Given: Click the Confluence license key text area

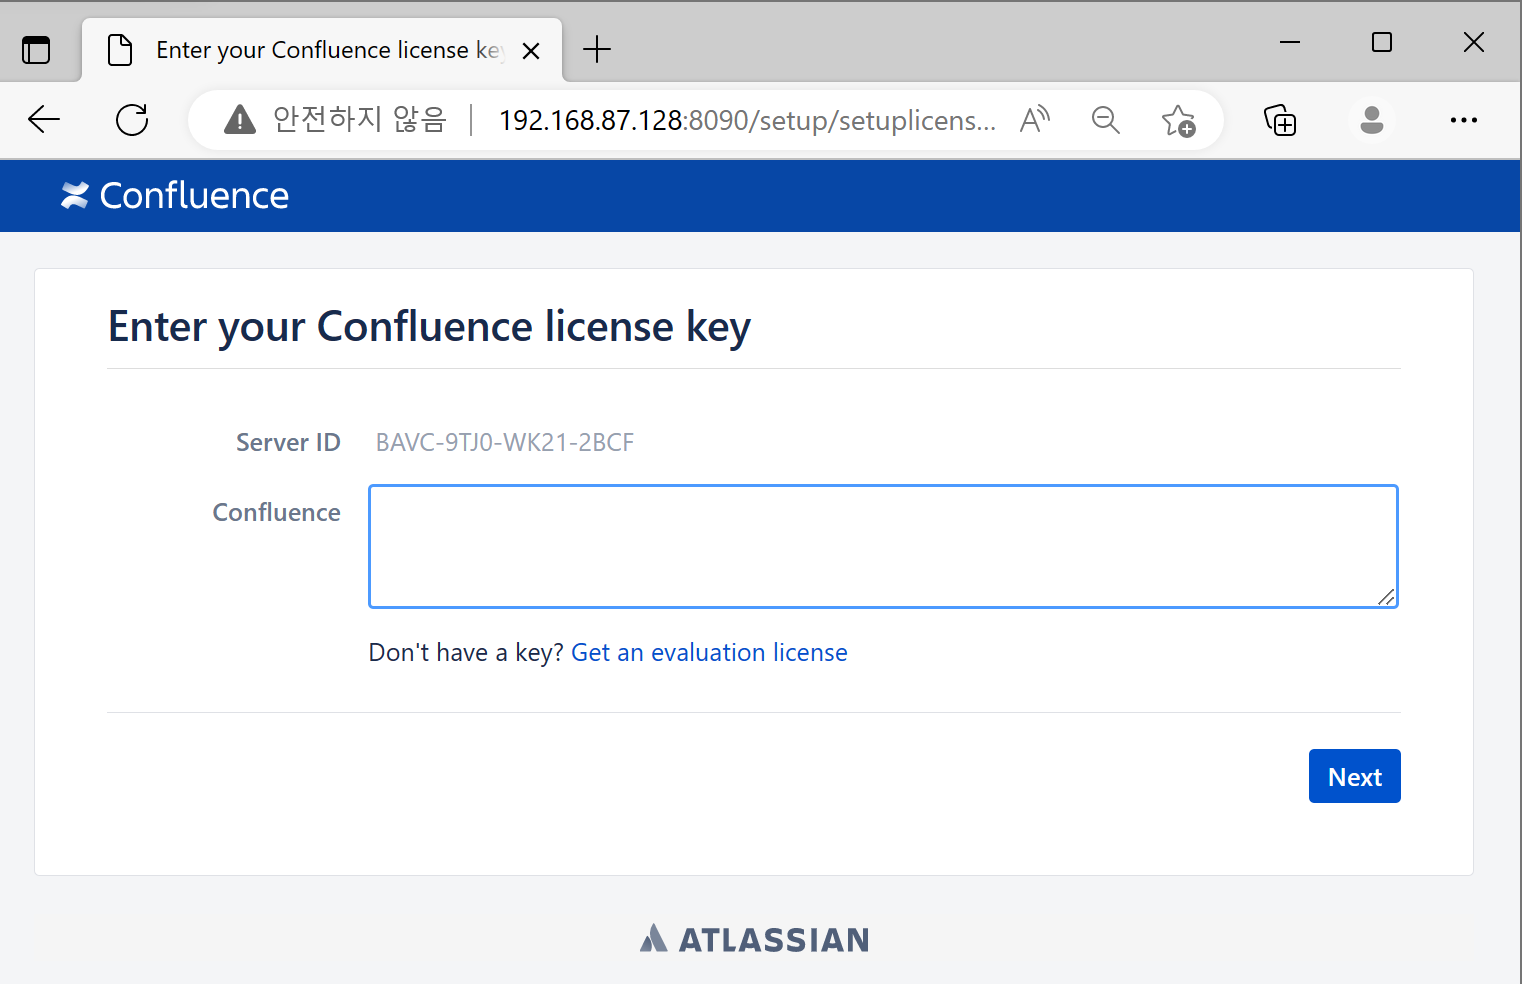Looking at the screenshot, I should pos(883,547).
